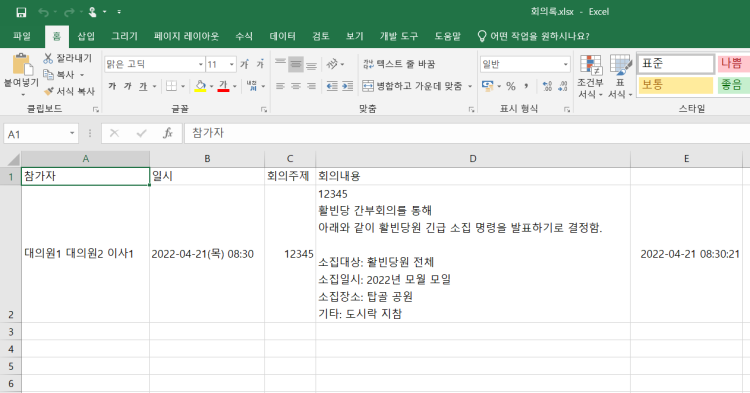Align text left
This screenshot has height=393, width=750.
pyautogui.click(x=280, y=86)
